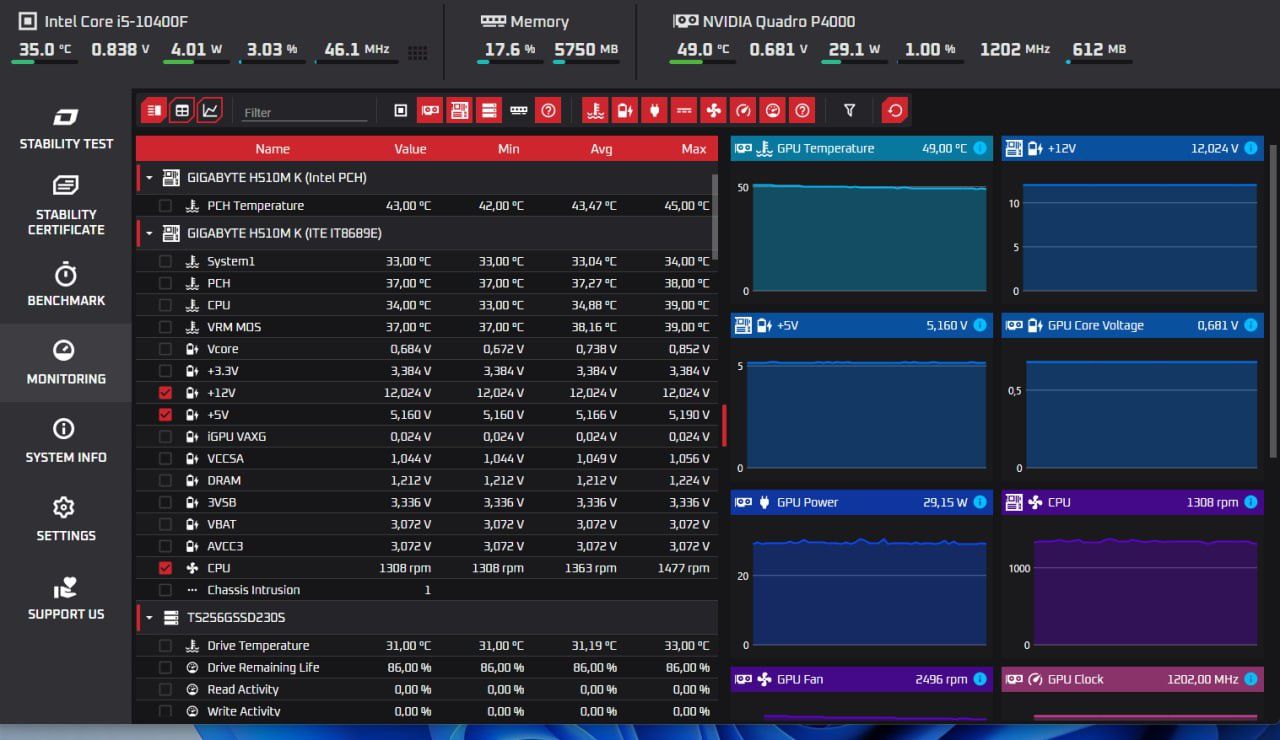1280x740 pixels.
Task: Open info for GPU Clock graph
Action: point(1250,679)
